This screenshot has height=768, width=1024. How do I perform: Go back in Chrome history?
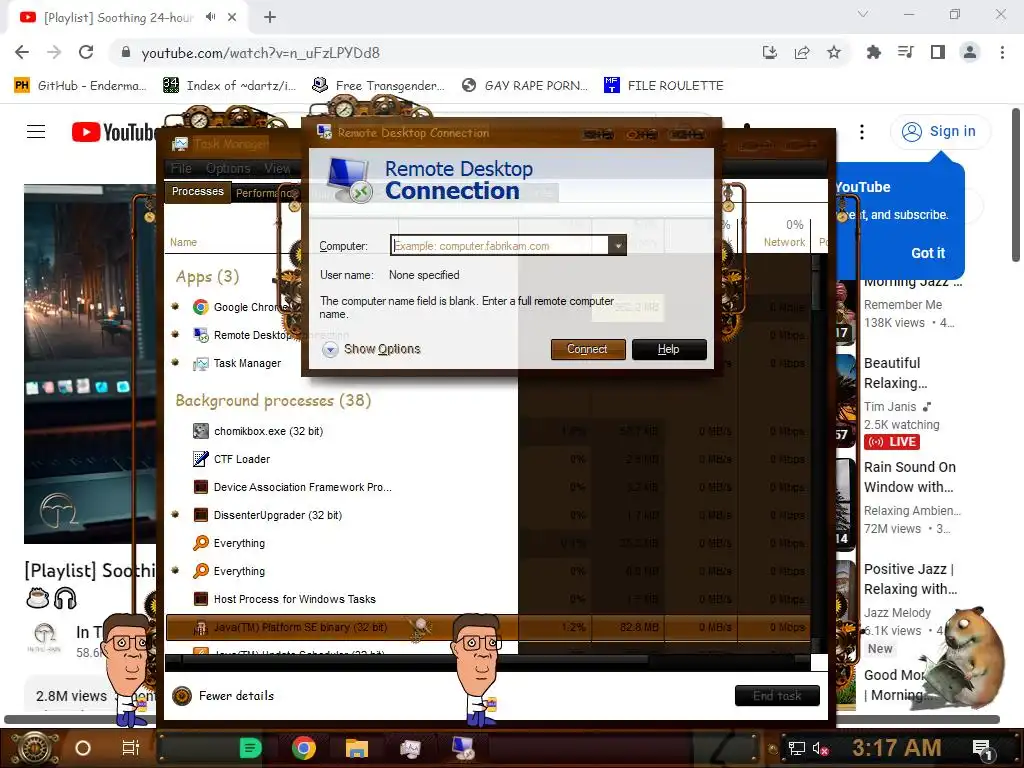[22, 52]
